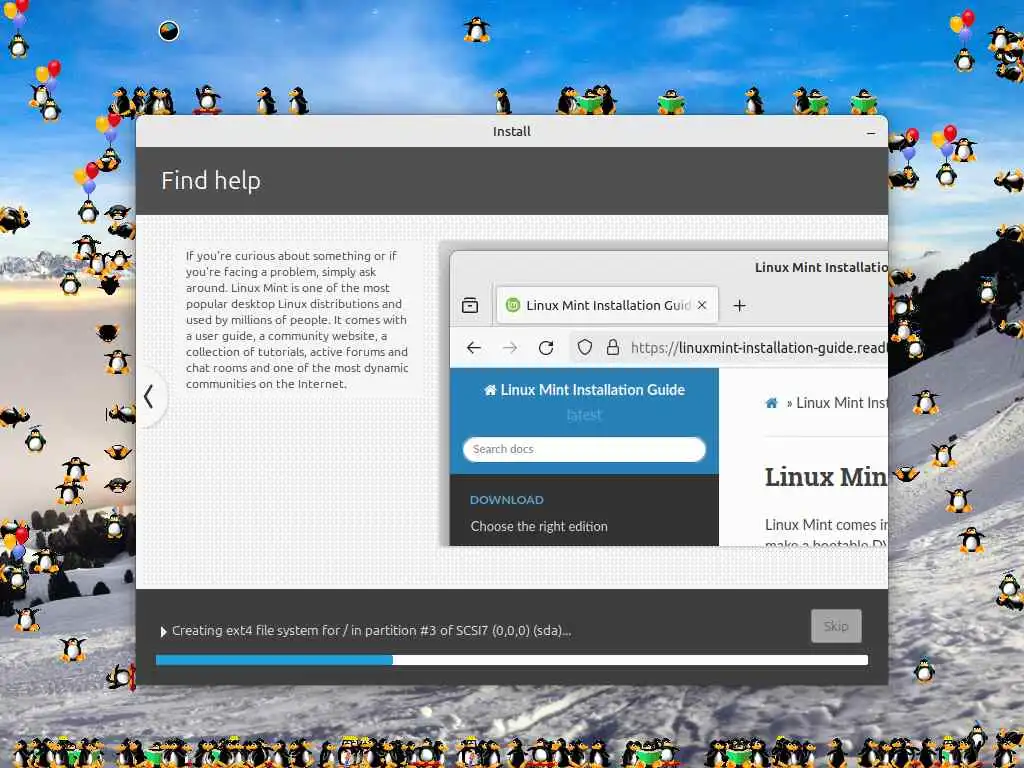This screenshot has height=768, width=1024.
Task: Click the padlock icon in the address bar
Action: click(613, 347)
